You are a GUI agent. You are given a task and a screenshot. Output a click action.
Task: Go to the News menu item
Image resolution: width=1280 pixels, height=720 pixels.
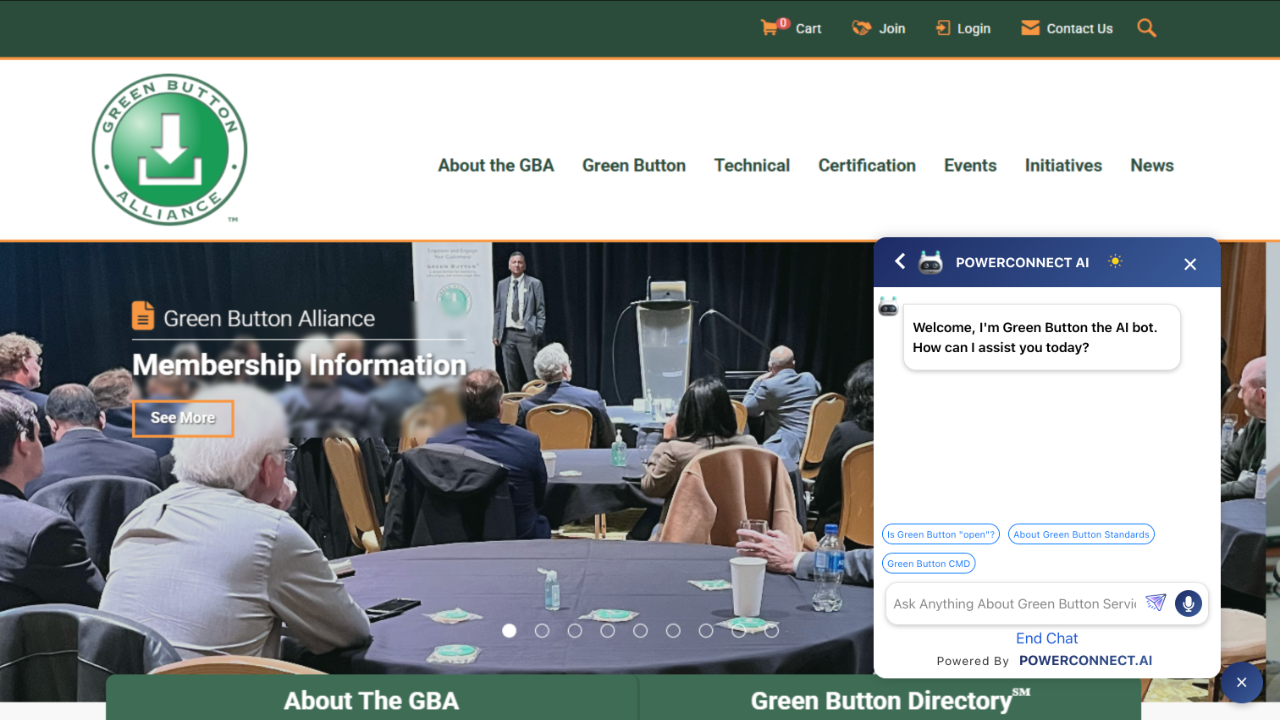[1152, 166]
